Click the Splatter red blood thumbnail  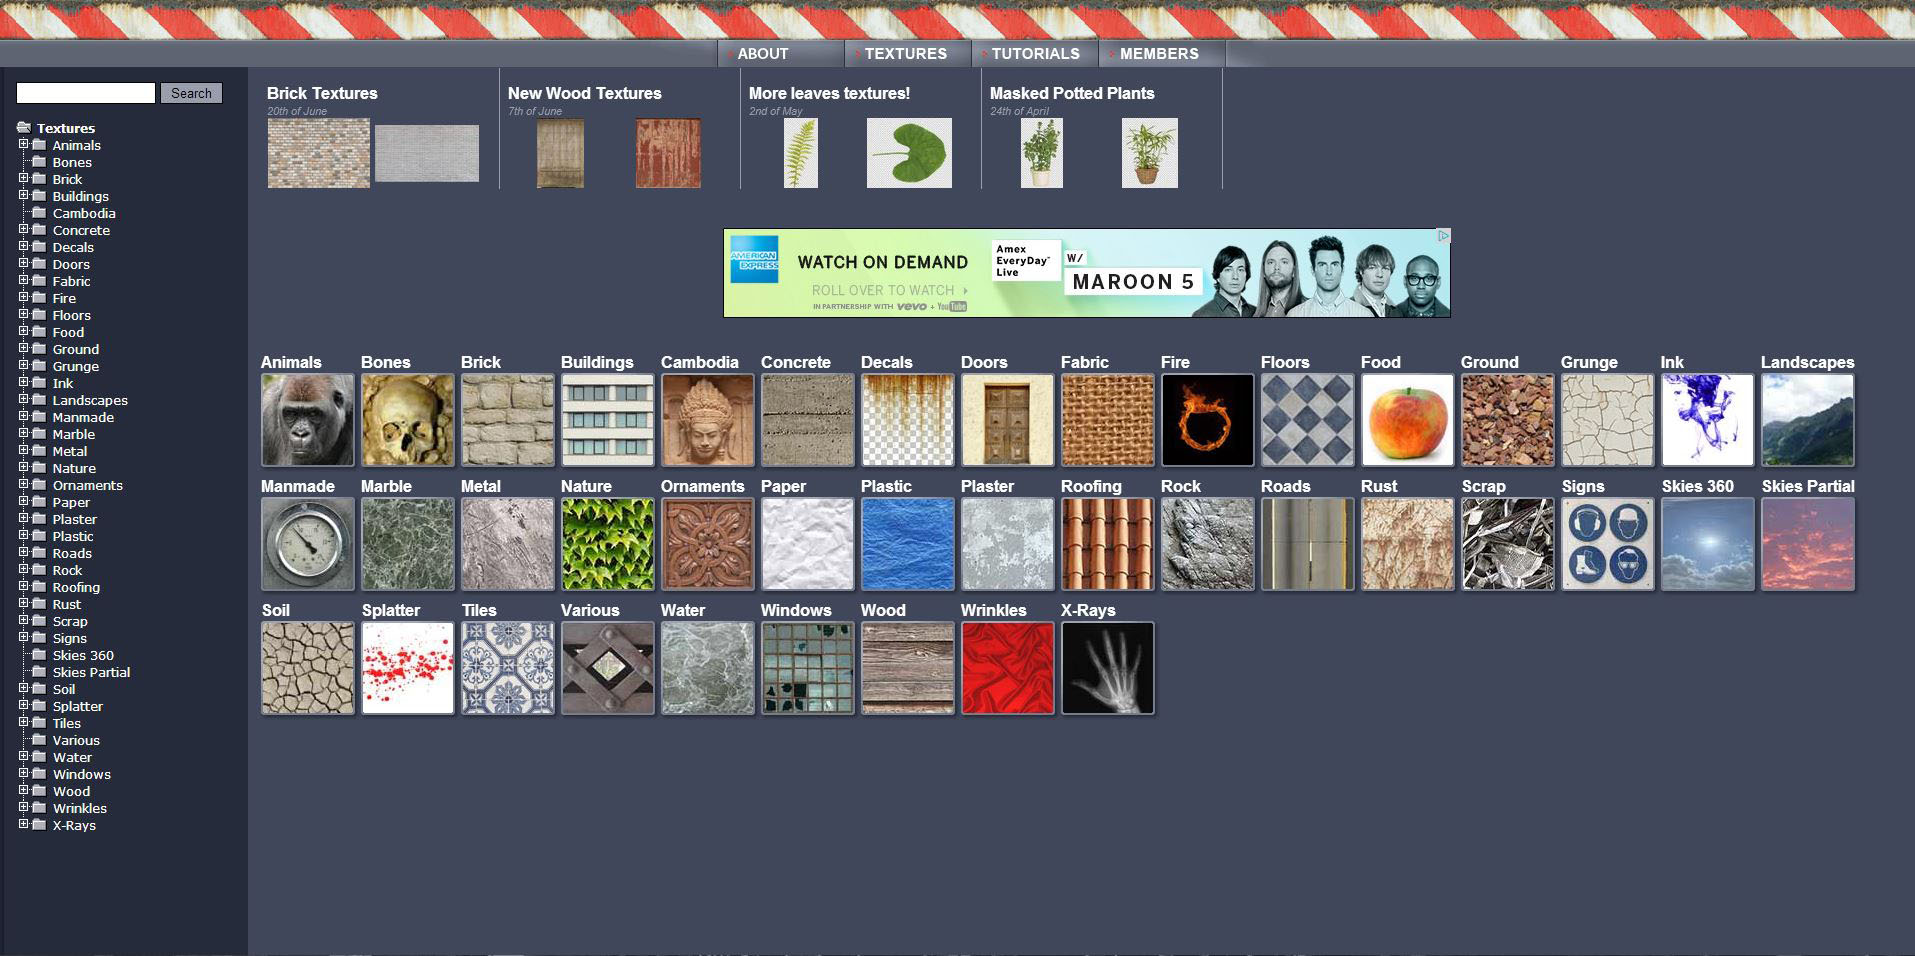click(407, 668)
